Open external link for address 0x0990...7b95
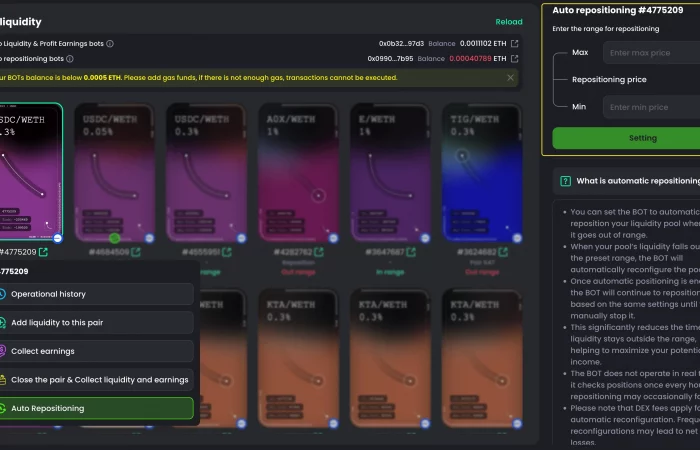This screenshot has width=700, height=450. pyautogui.click(x=514, y=59)
